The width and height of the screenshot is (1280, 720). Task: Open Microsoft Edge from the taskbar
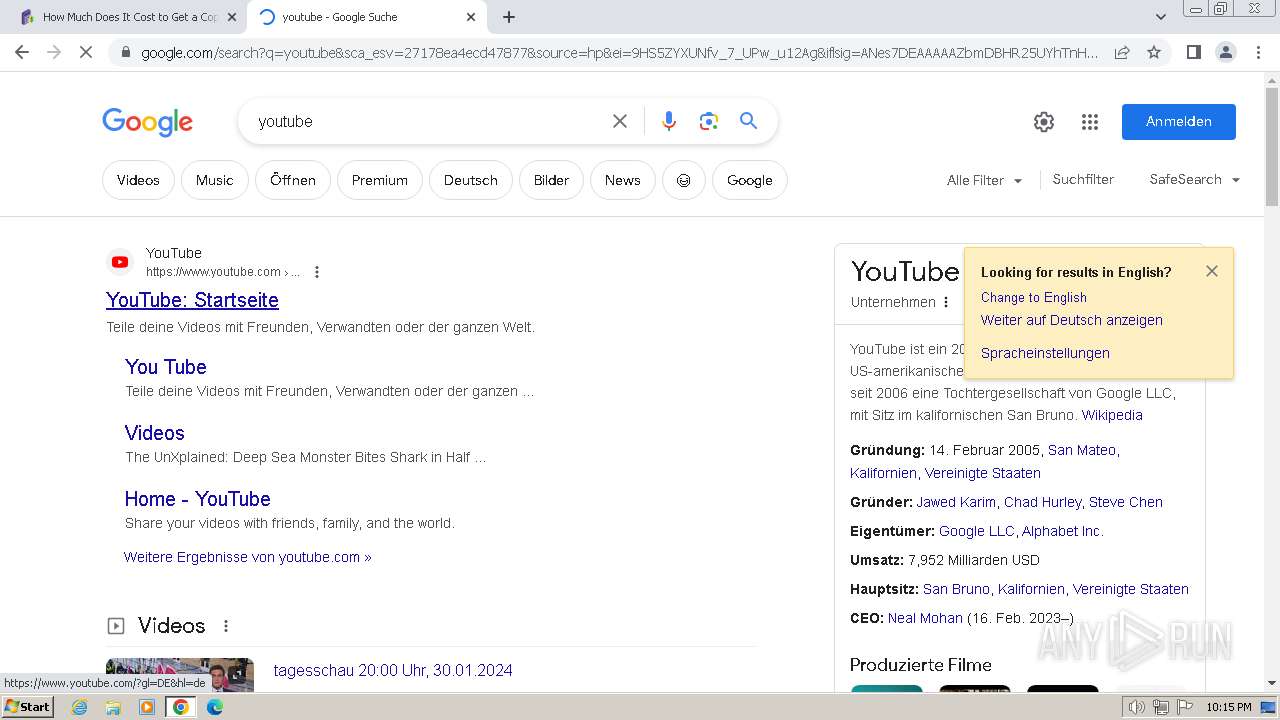pyautogui.click(x=214, y=707)
